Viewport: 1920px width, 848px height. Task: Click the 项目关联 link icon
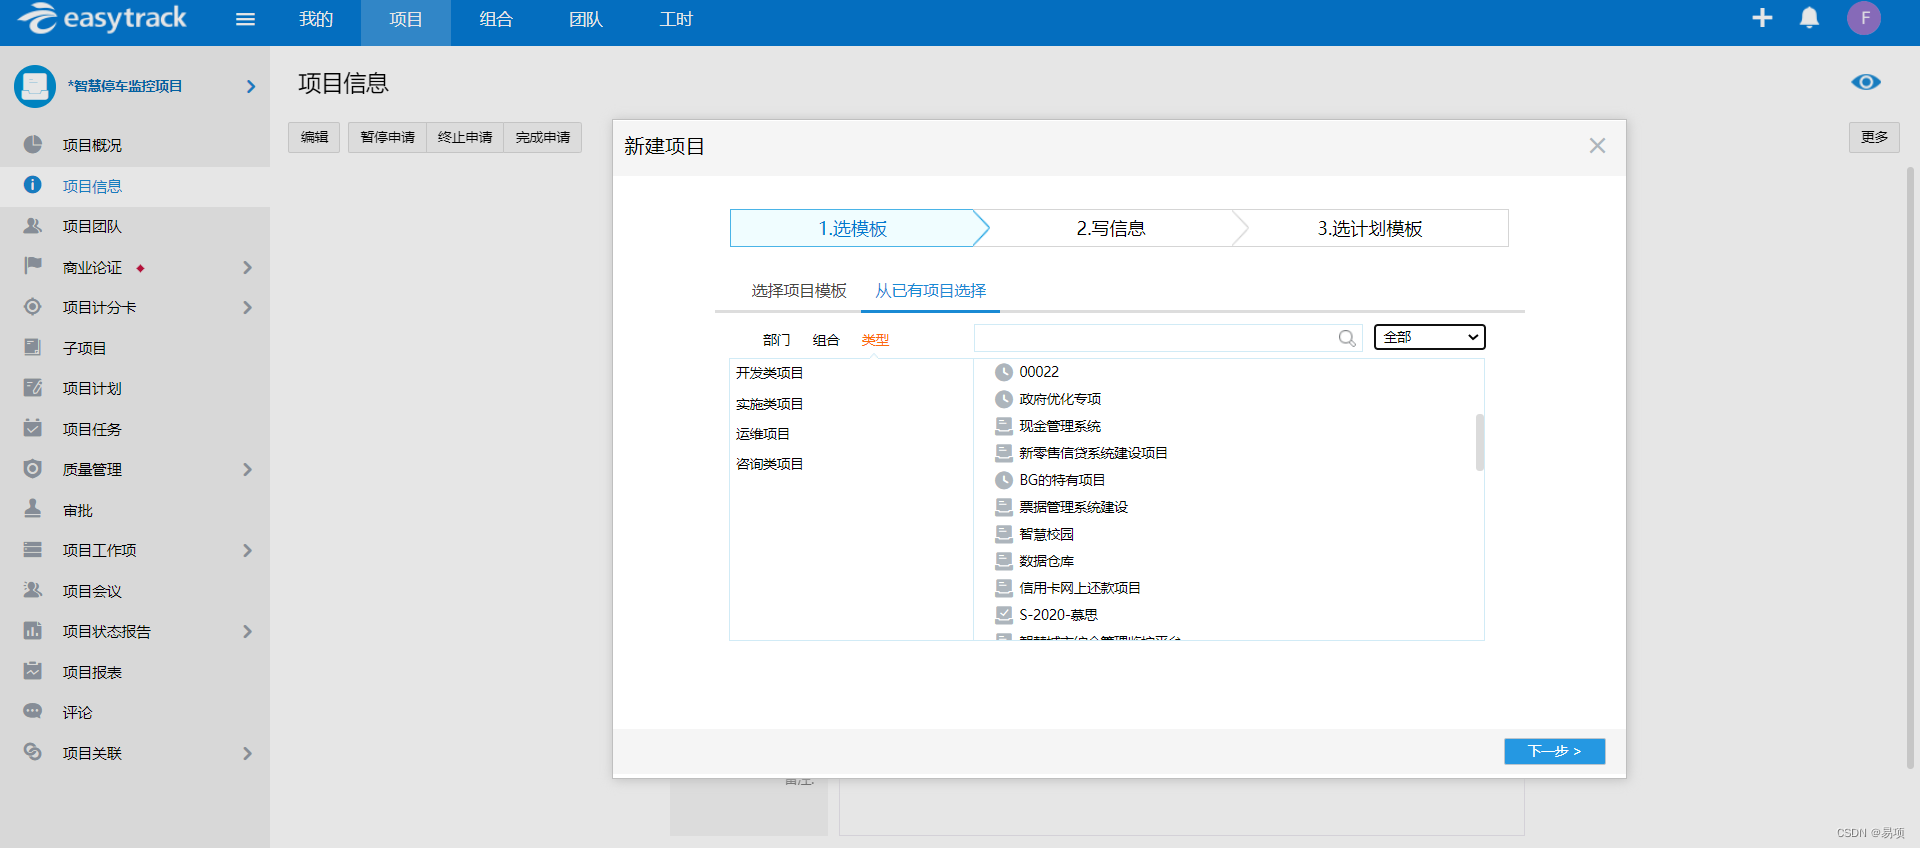33,752
